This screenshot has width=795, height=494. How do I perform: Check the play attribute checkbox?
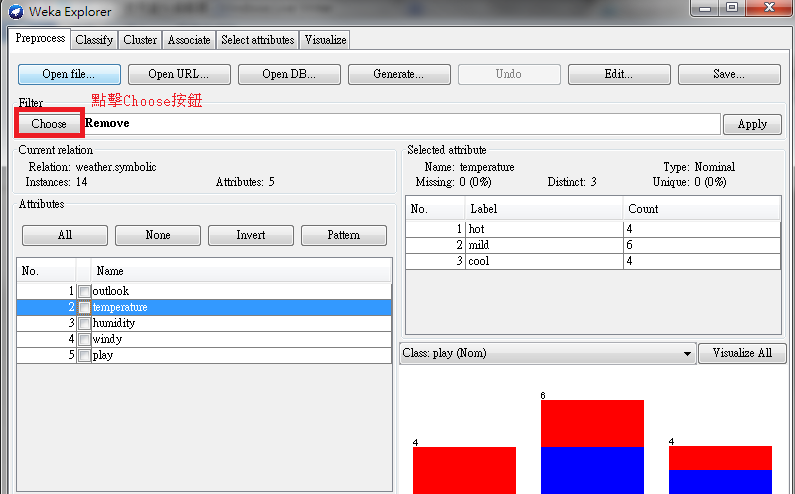coord(84,356)
